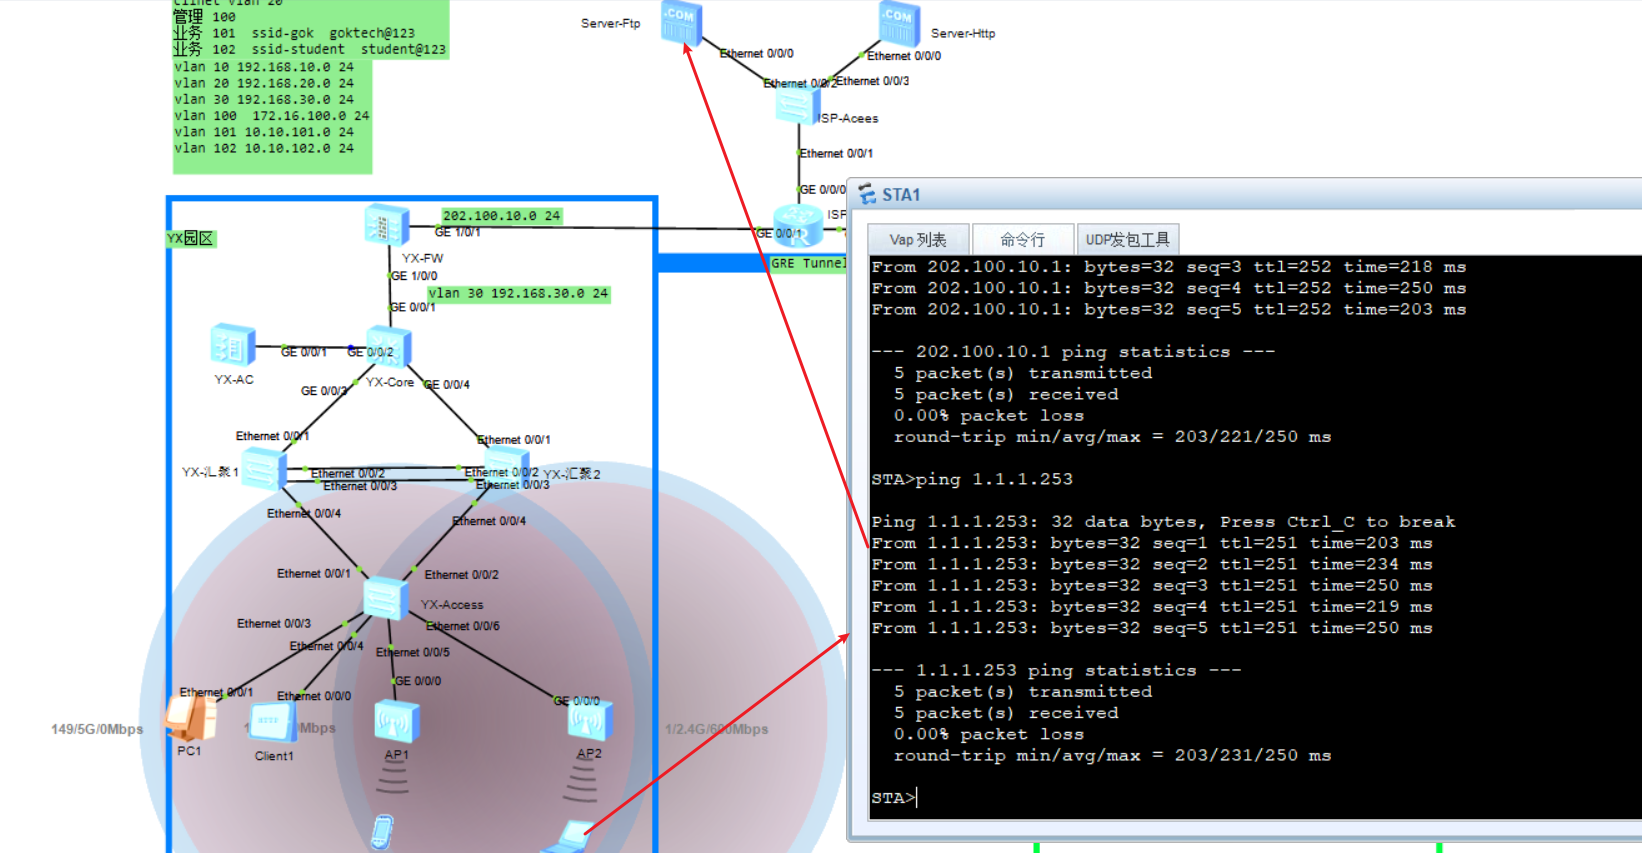This screenshot has height=853, width=1642.
Task: Click the AP2 access point icon
Action: [x=589, y=722]
